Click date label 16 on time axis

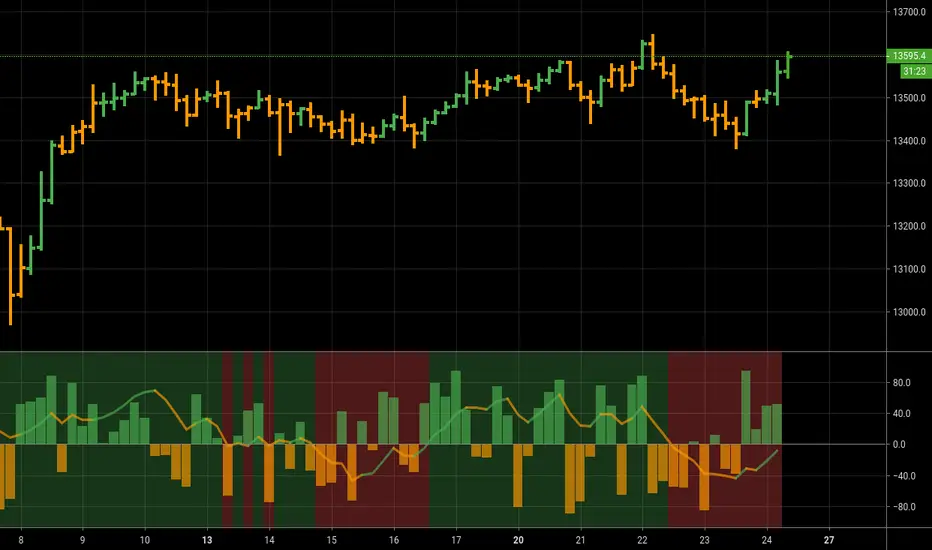pos(393,540)
